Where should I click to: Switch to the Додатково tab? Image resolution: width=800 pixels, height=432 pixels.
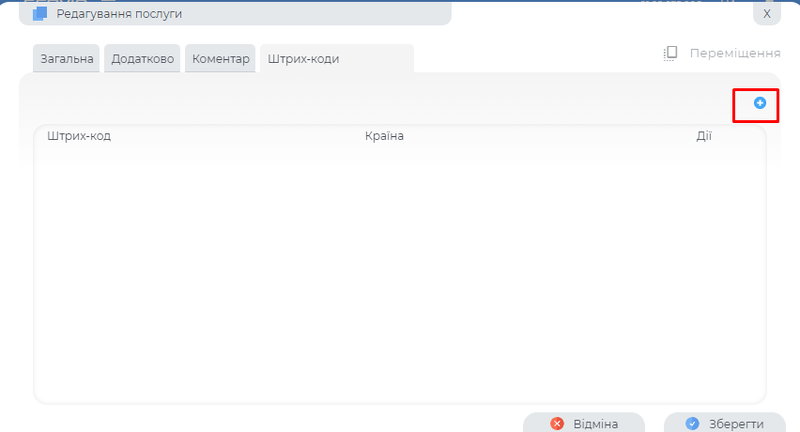[143, 59]
